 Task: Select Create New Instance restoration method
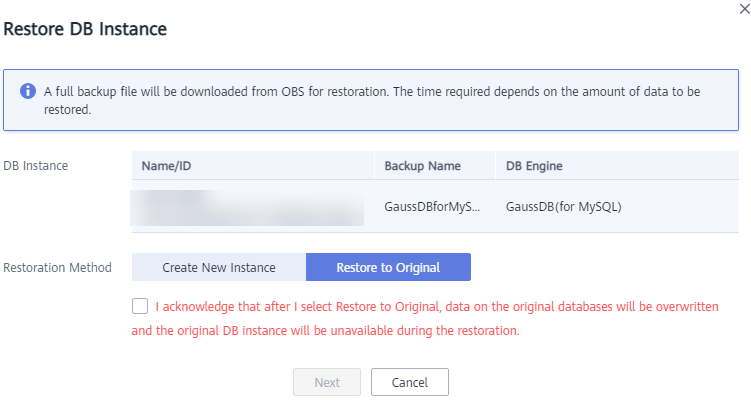pyautogui.click(x=219, y=267)
